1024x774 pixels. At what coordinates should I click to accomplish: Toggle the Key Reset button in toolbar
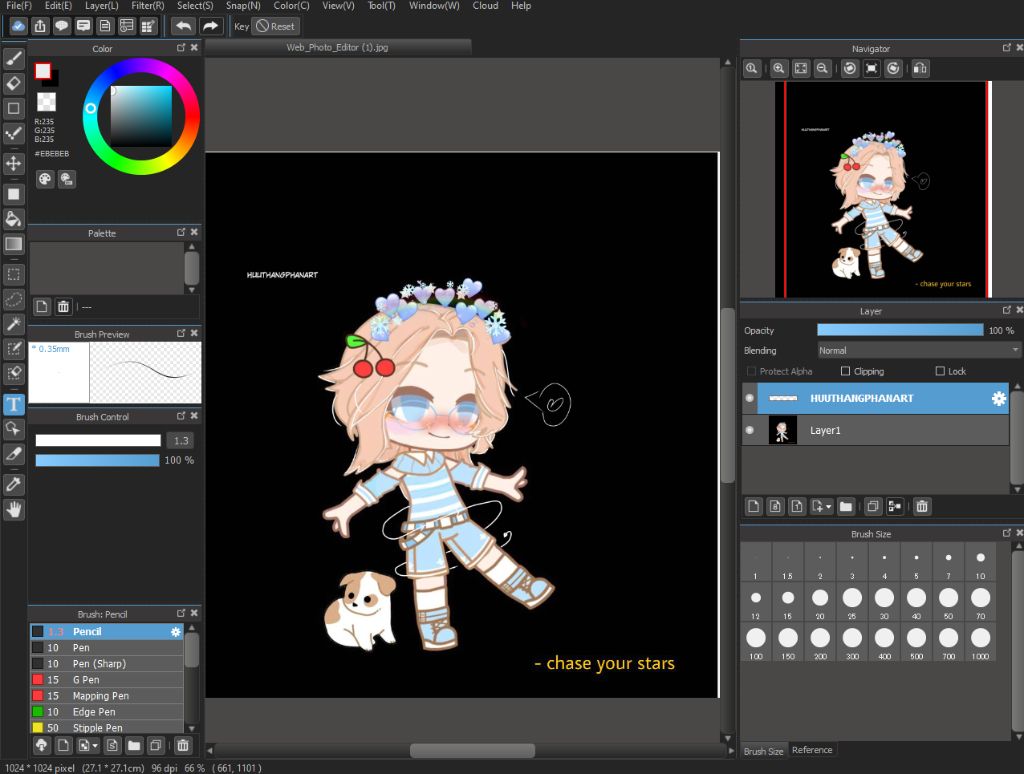276,26
